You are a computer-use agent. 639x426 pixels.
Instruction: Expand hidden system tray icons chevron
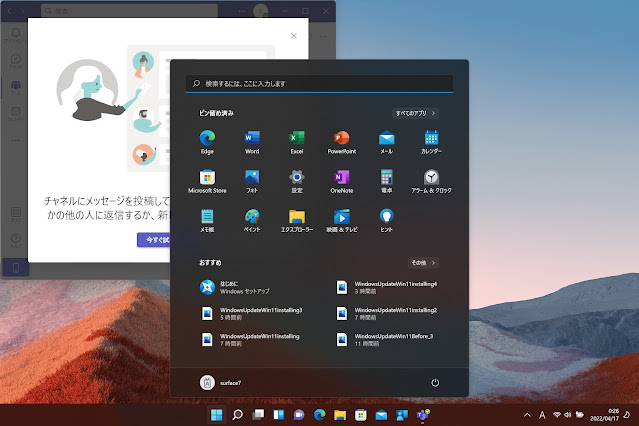click(527, 415)
